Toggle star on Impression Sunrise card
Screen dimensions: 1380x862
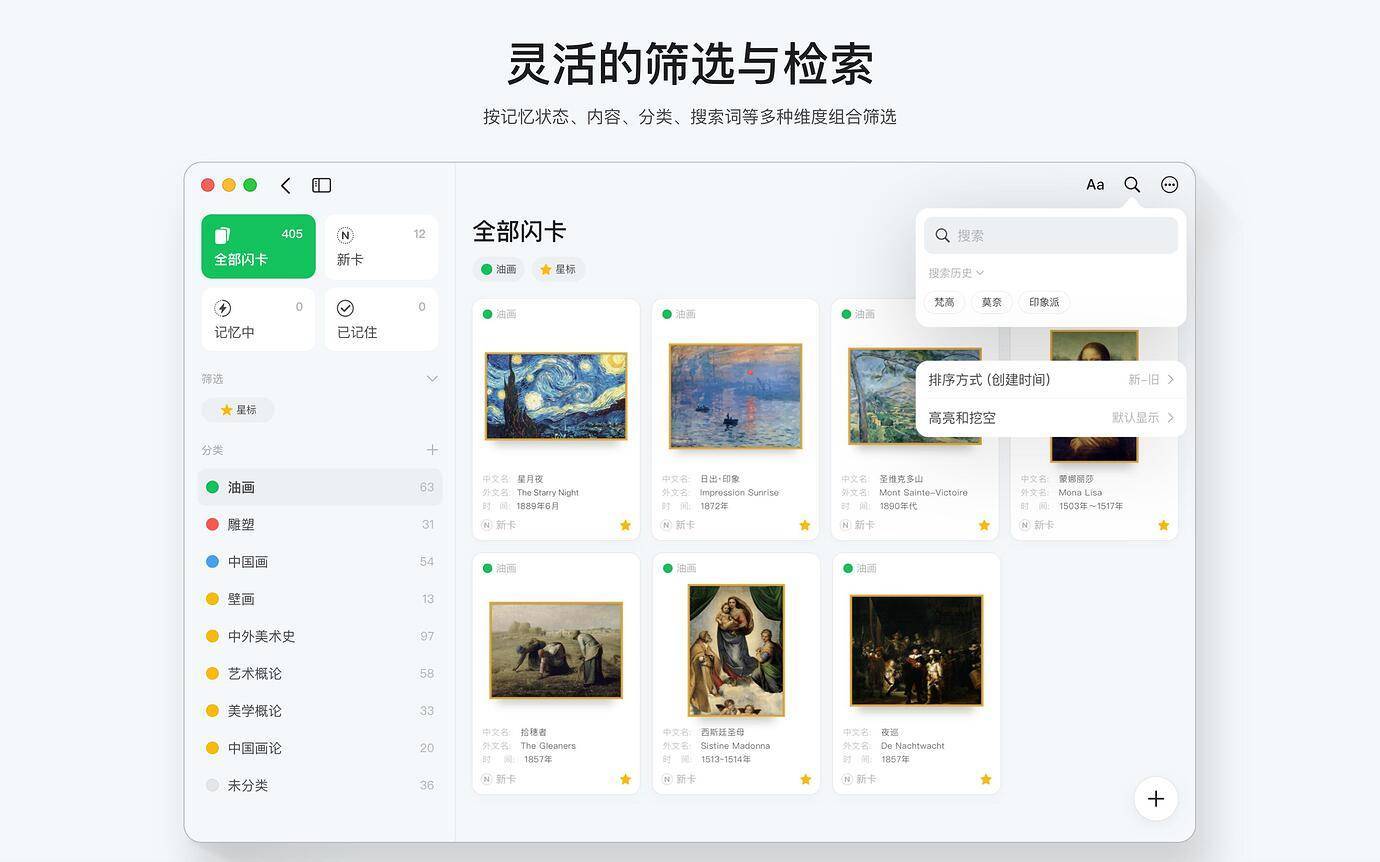point(805,525)
